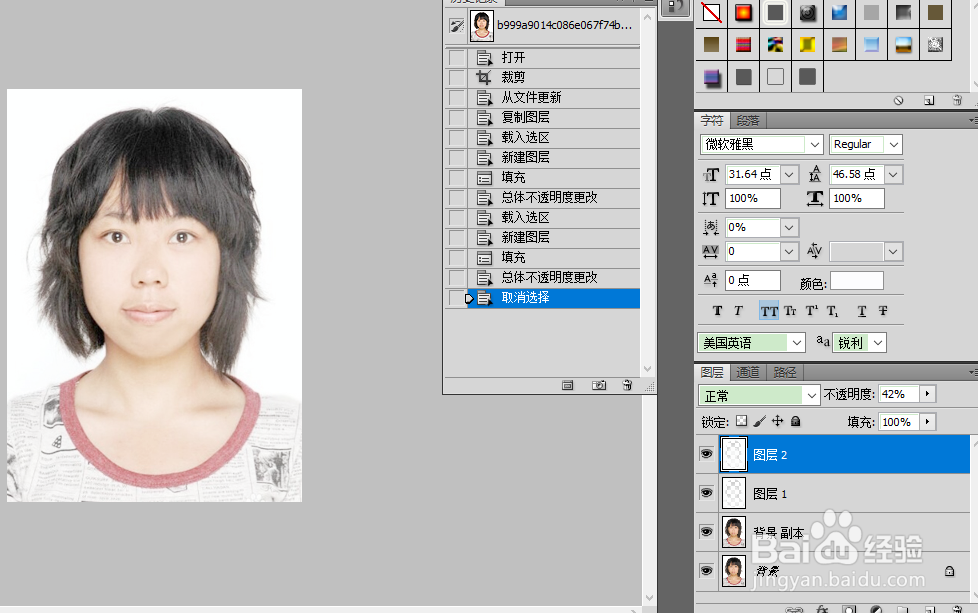The image size is (978, 613).
Task: Apply the rainbow-striped red style preset
Action: point(743,44)
